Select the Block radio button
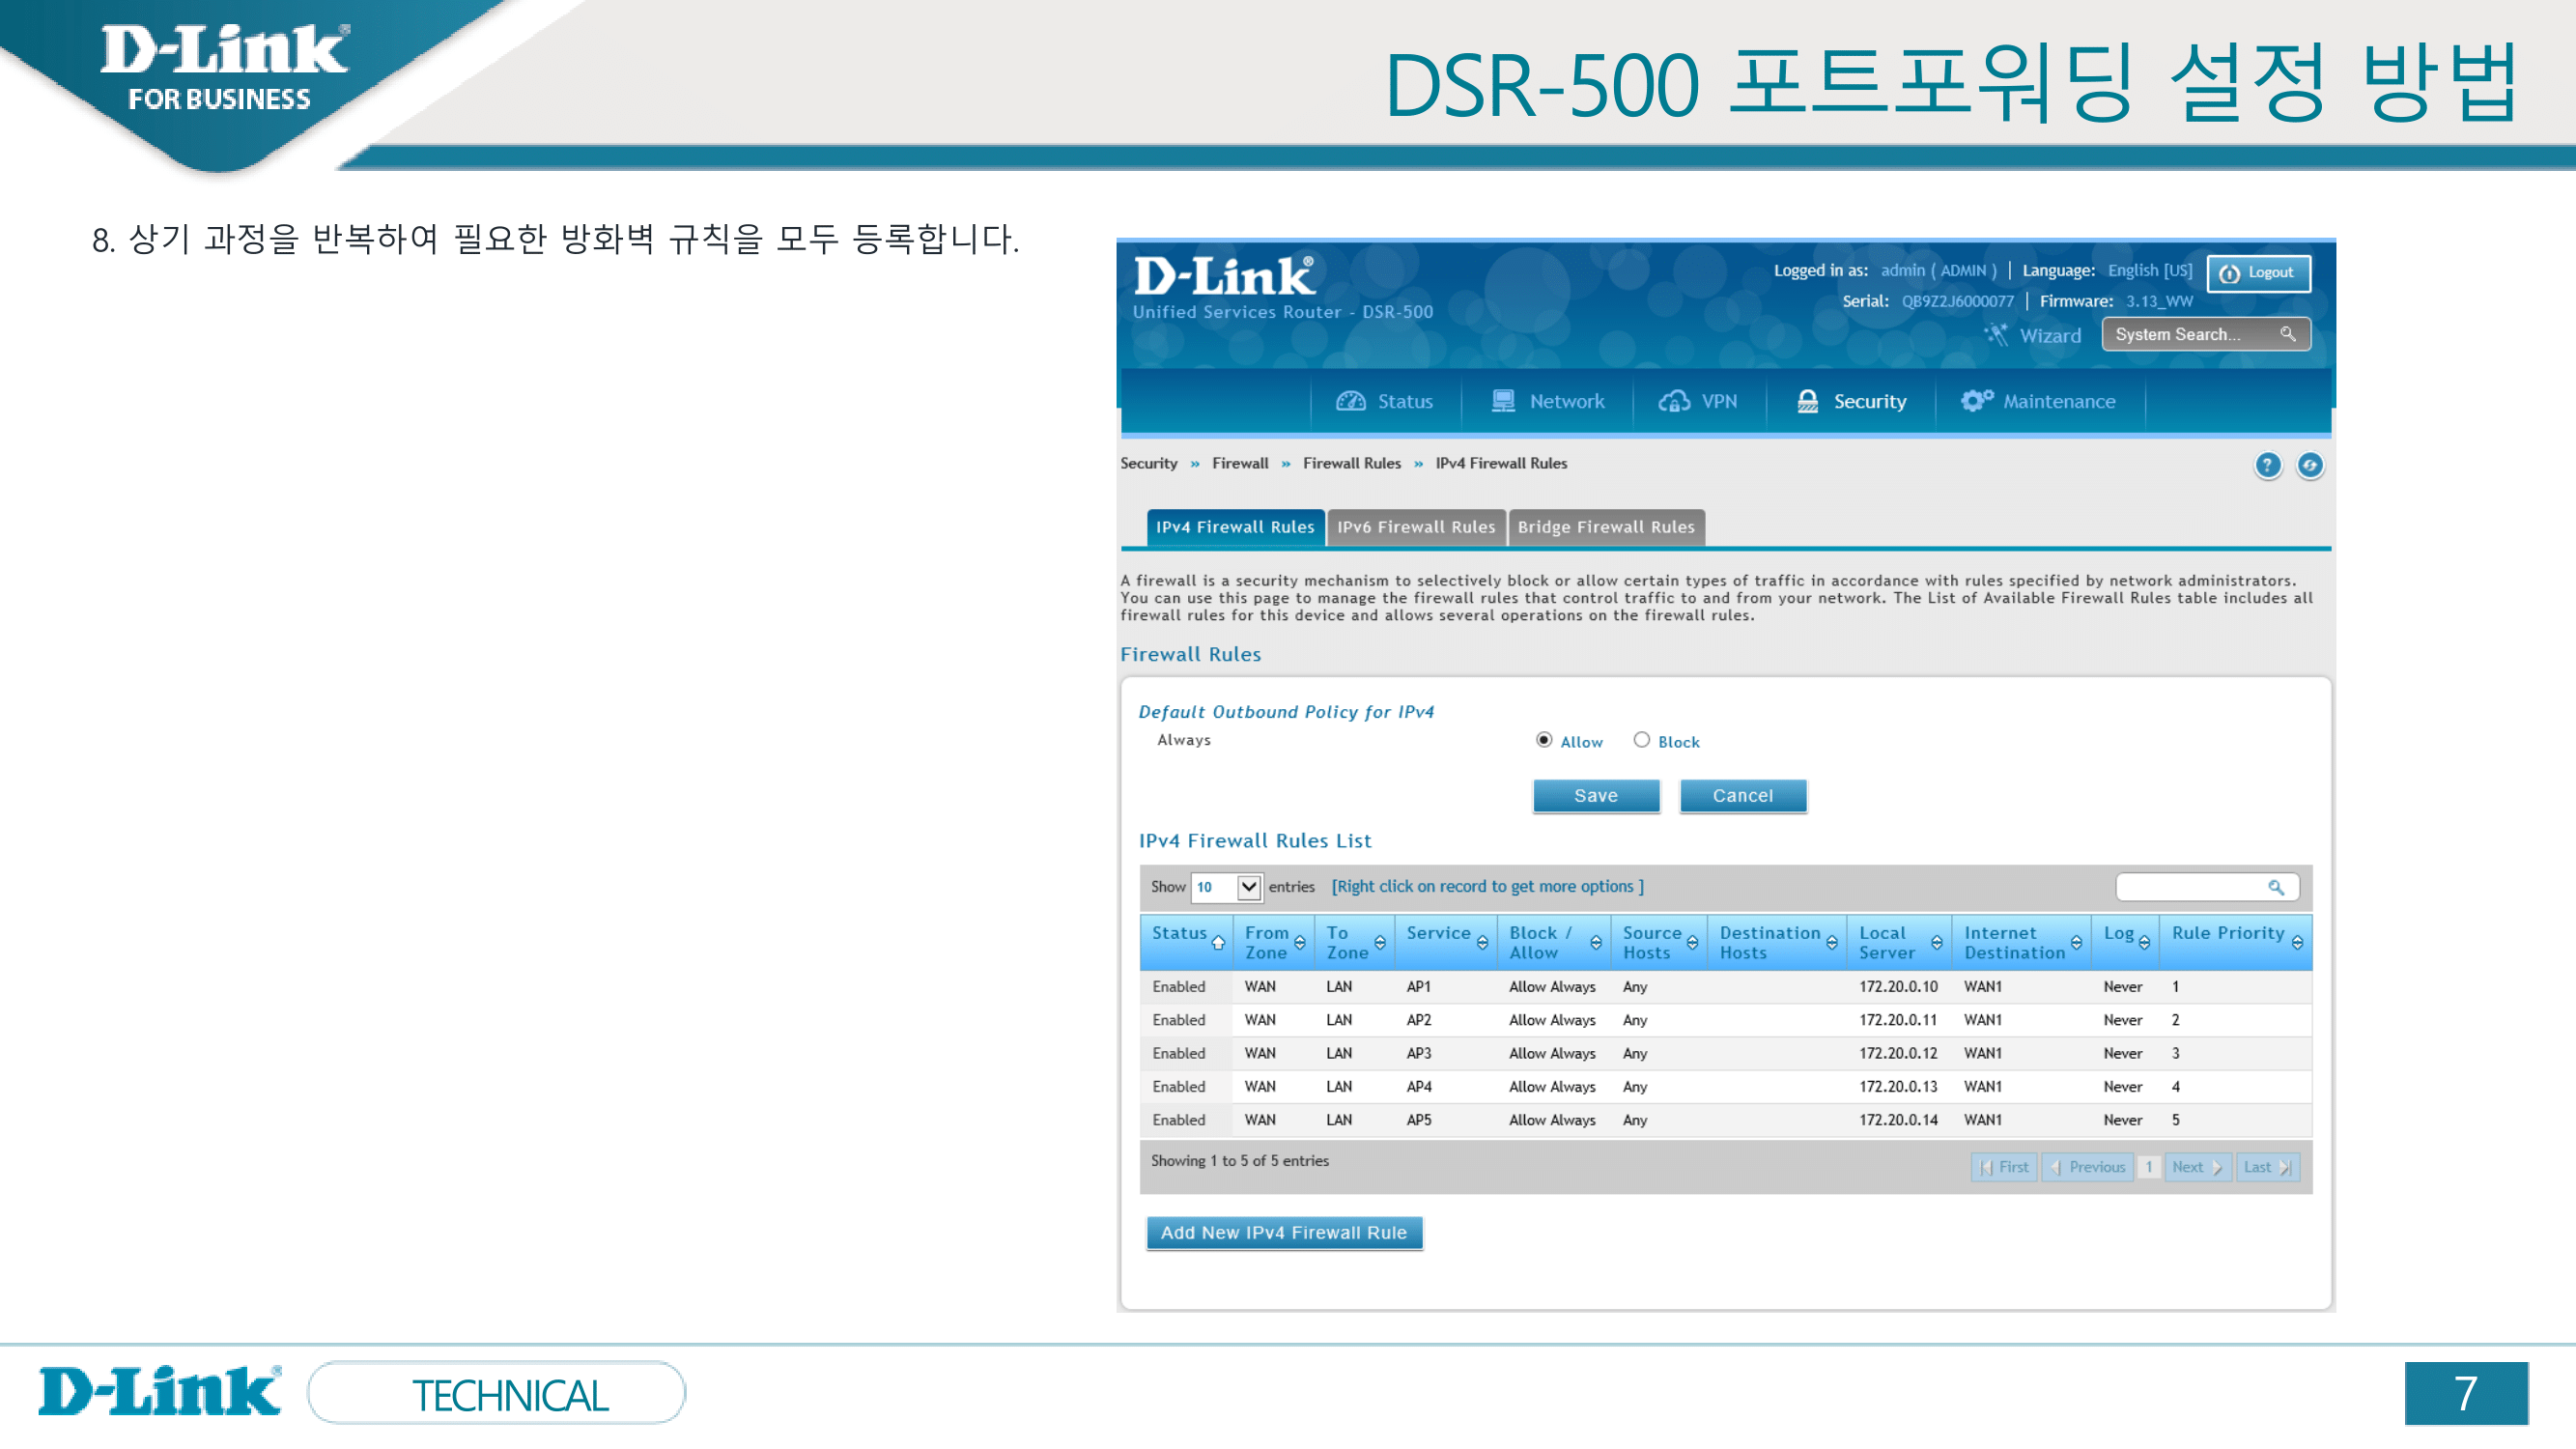The image size is (2576, 1449). tap(1641, 740)
